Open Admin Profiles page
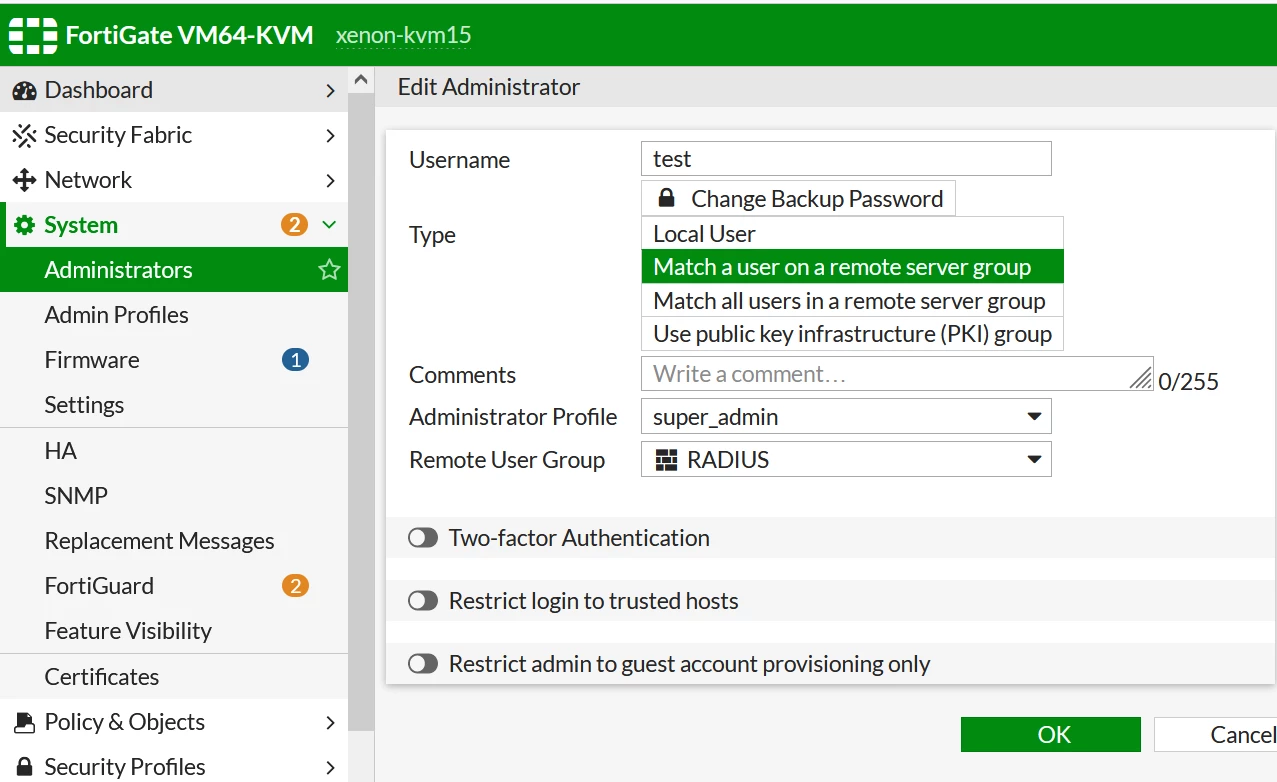The width and height of the screenshot is (1277, 782). (x=174, y=315)
